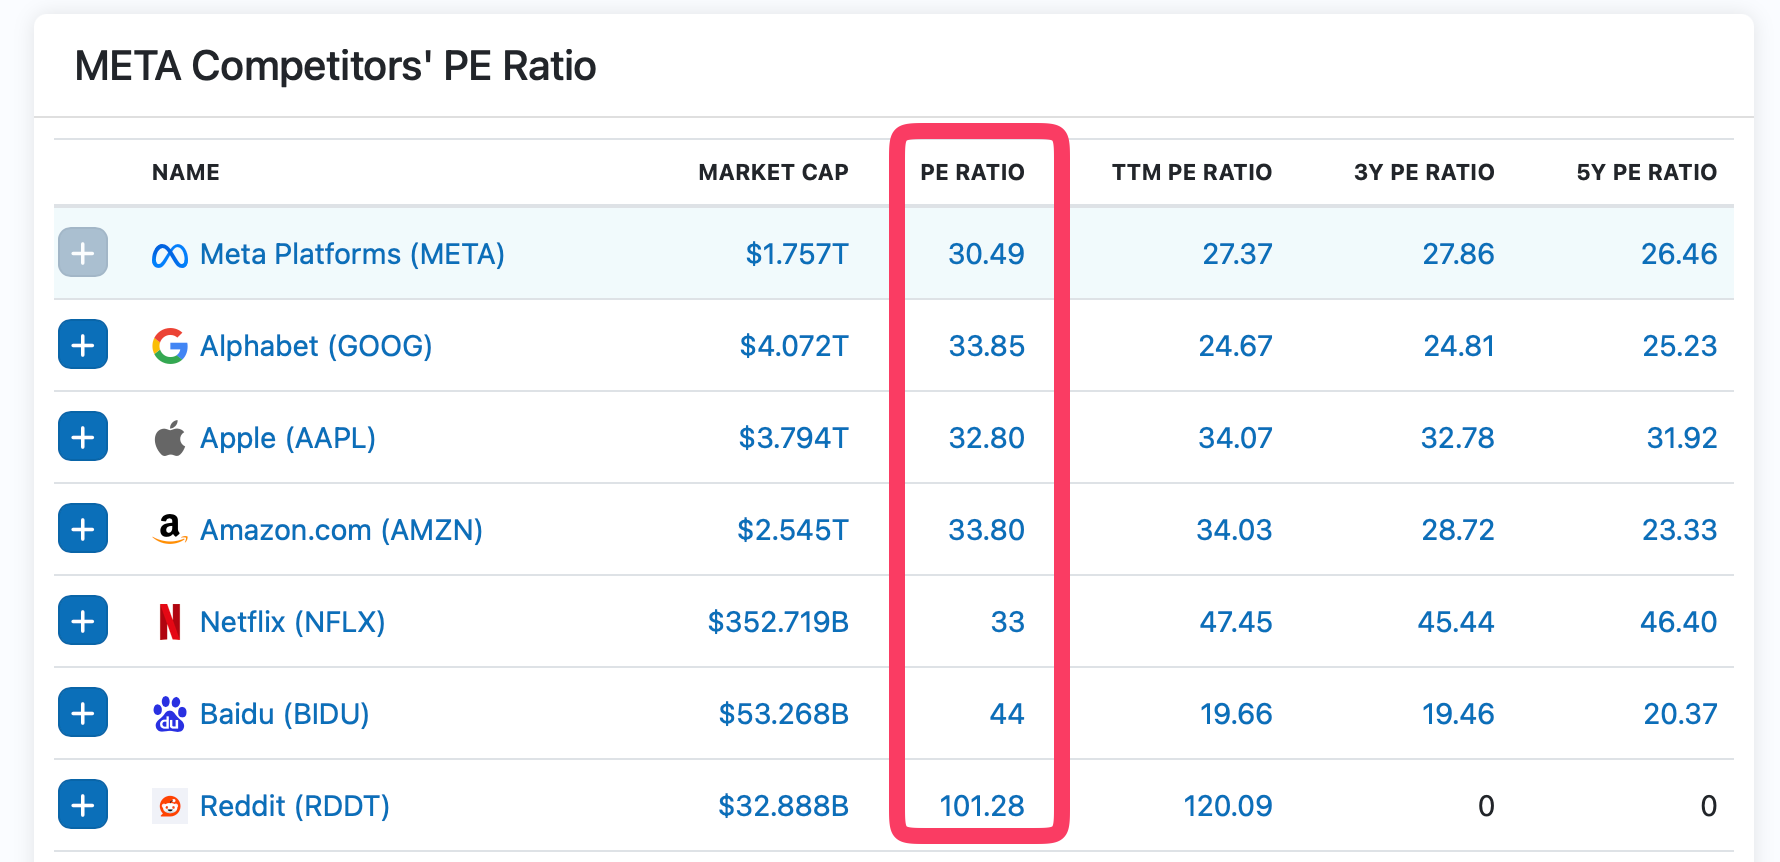Click the Amazon logo icon
The width and height of the screenshot is (1780, 862).
pos(170,529)
